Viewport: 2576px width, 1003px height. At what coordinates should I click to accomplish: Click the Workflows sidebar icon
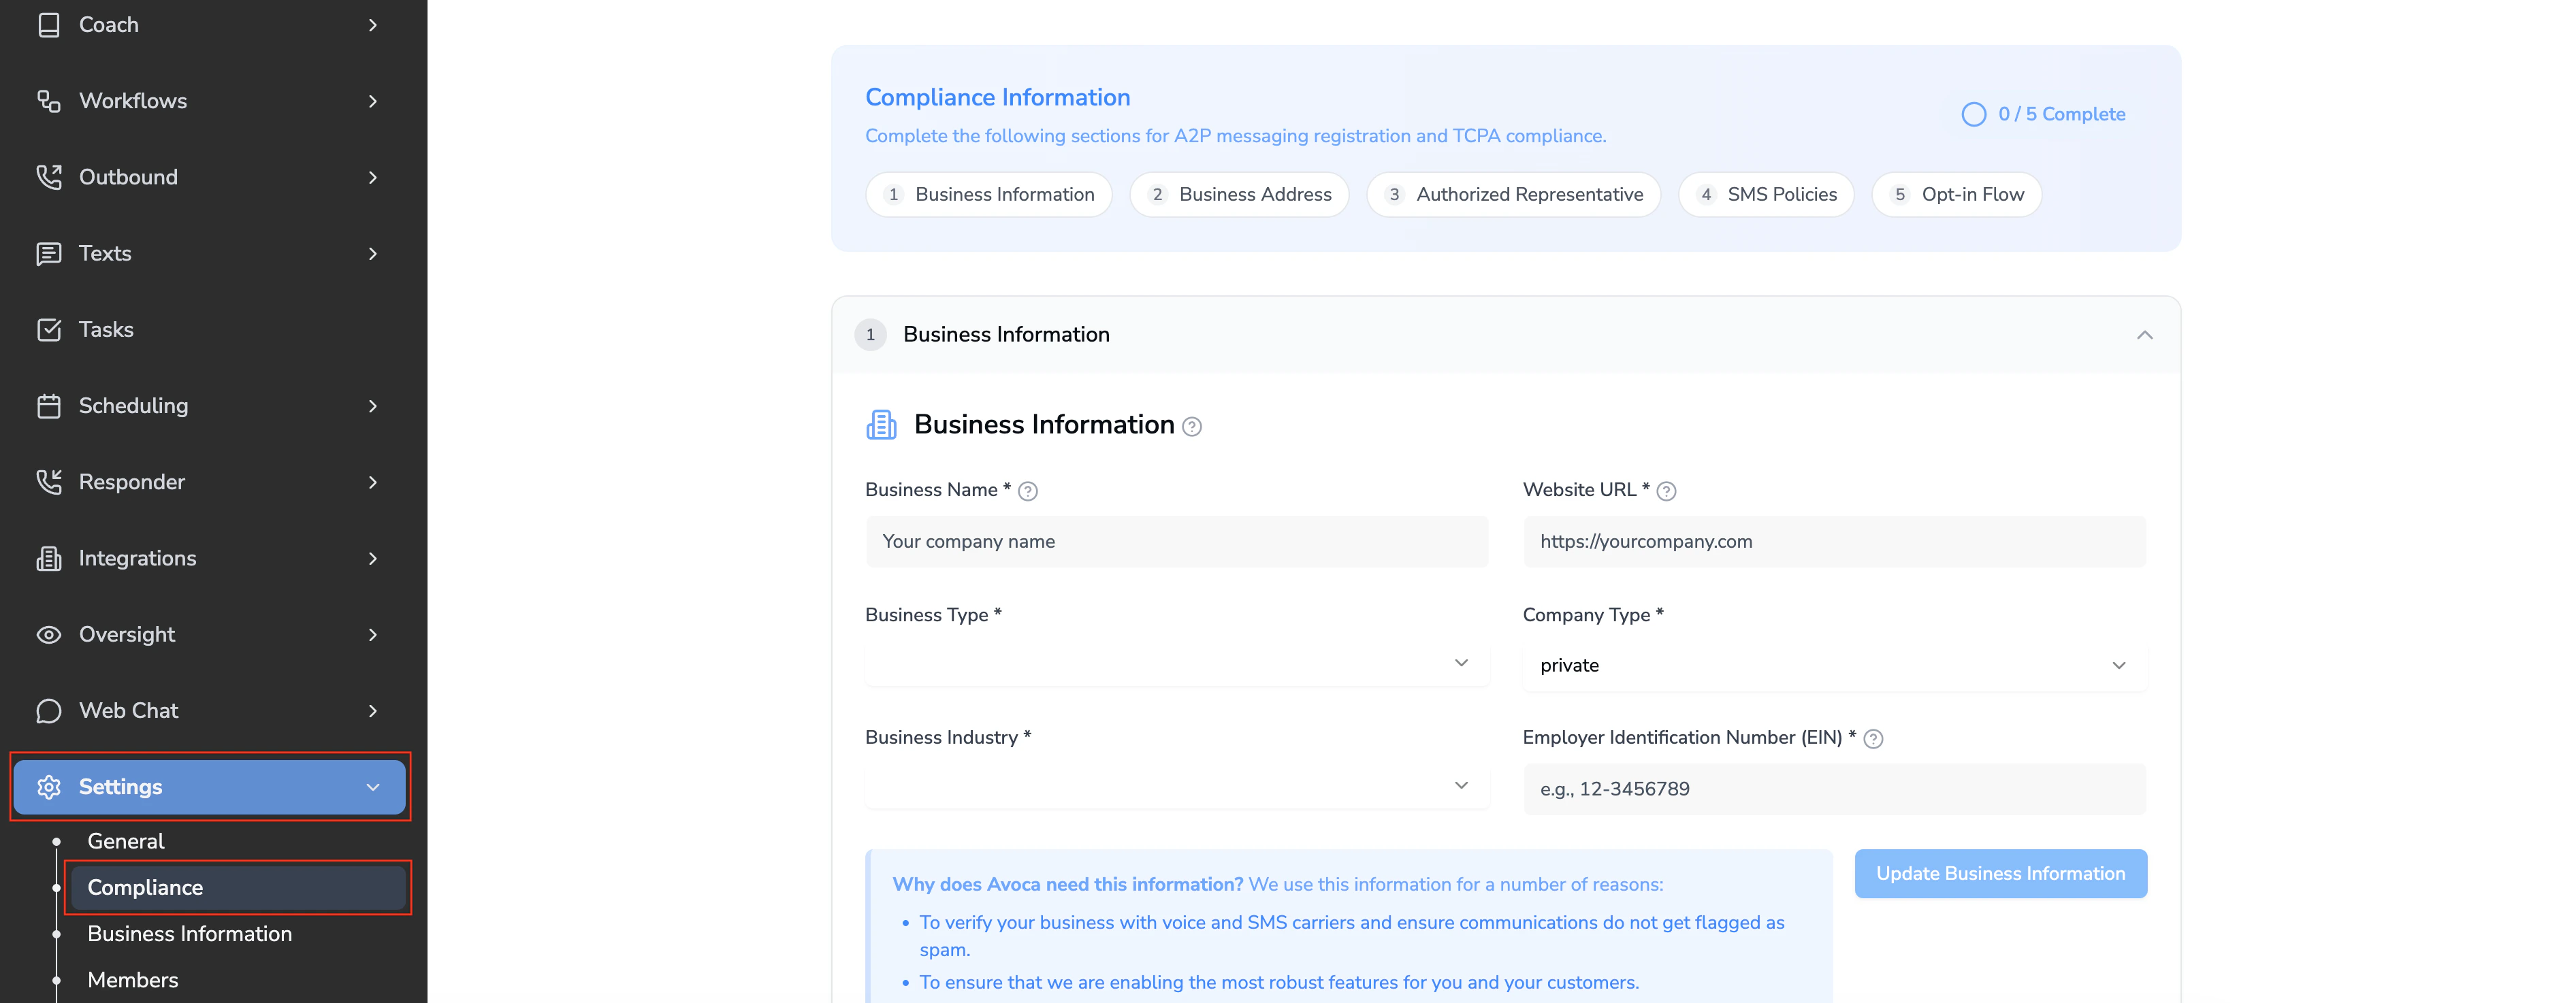click(x=48, y=101)
